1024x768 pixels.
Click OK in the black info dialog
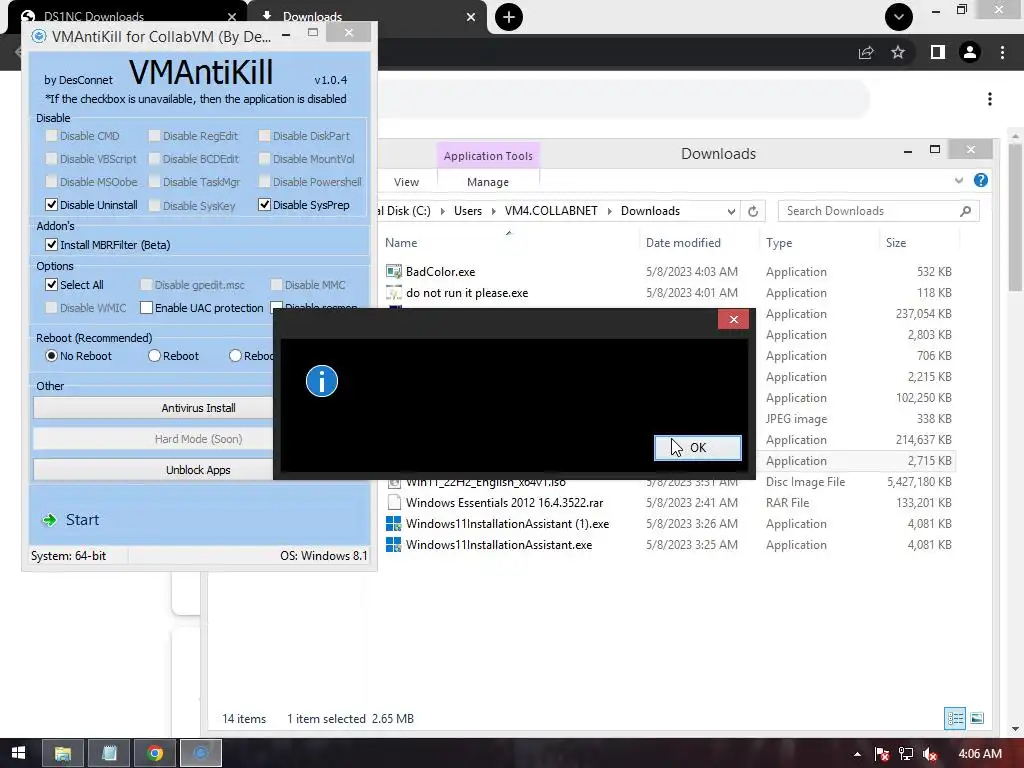point(697,447)
